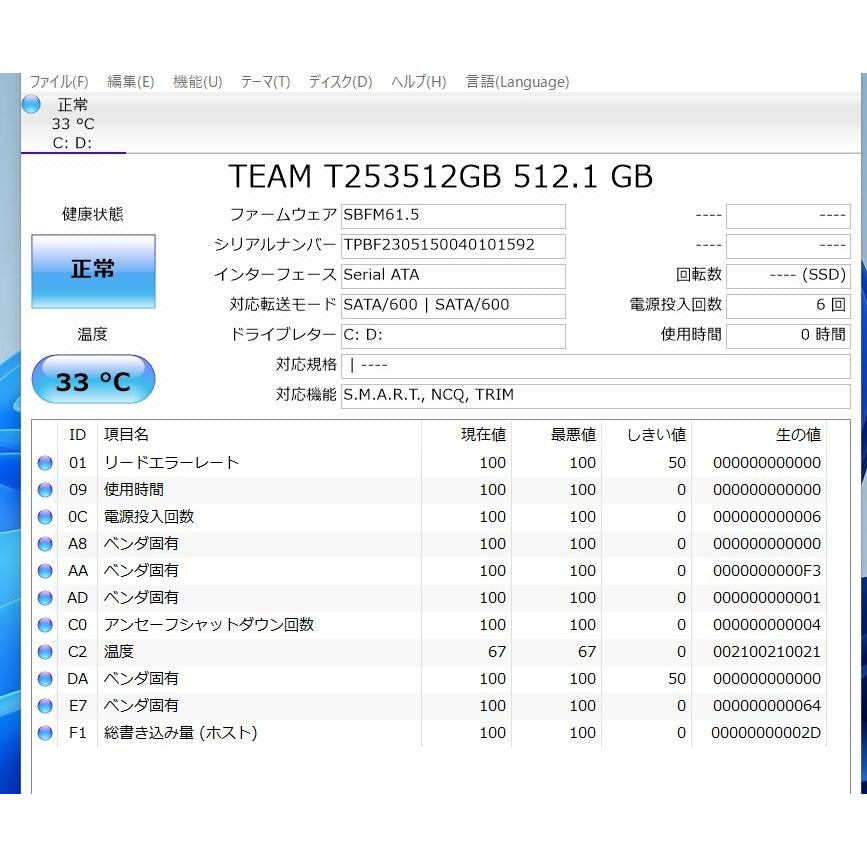
Task: Click the blue status icon for リードエラーレート
Action: click(45, 462)
